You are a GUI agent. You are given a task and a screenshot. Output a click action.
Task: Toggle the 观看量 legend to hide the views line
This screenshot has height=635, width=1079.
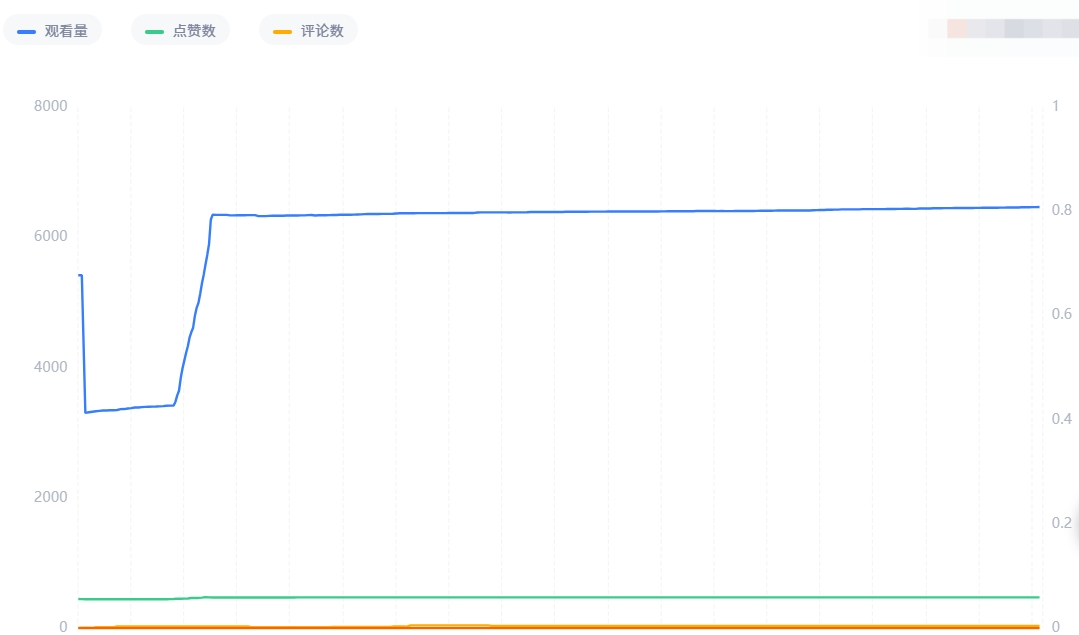[x=53, y=30]
